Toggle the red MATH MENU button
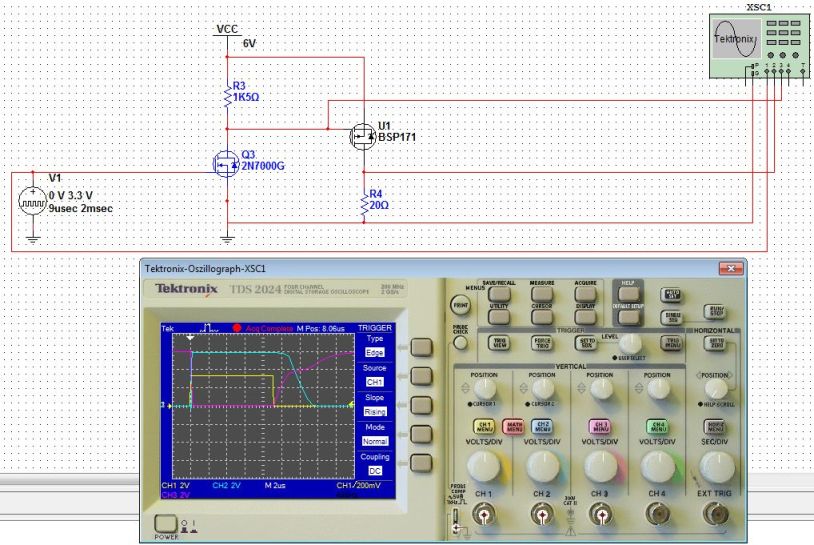 tap(513, 427)
